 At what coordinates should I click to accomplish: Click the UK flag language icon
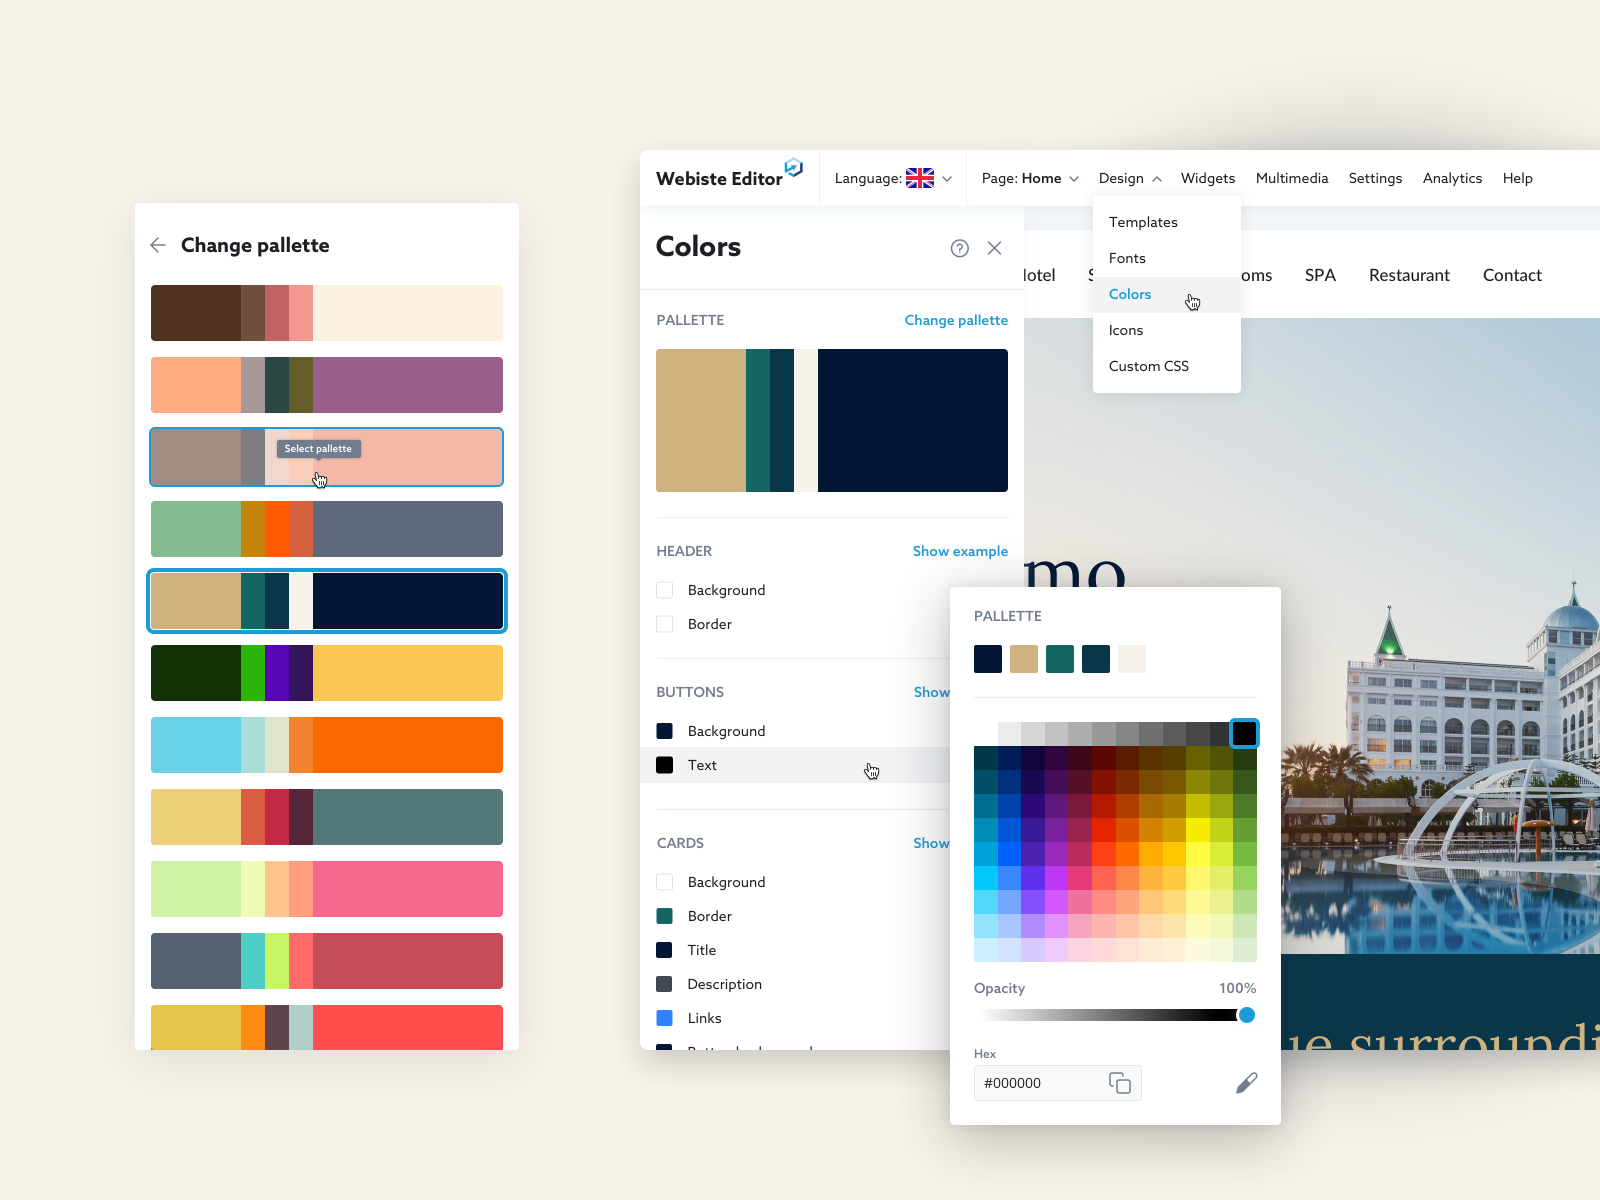click(x=921, y=178)
